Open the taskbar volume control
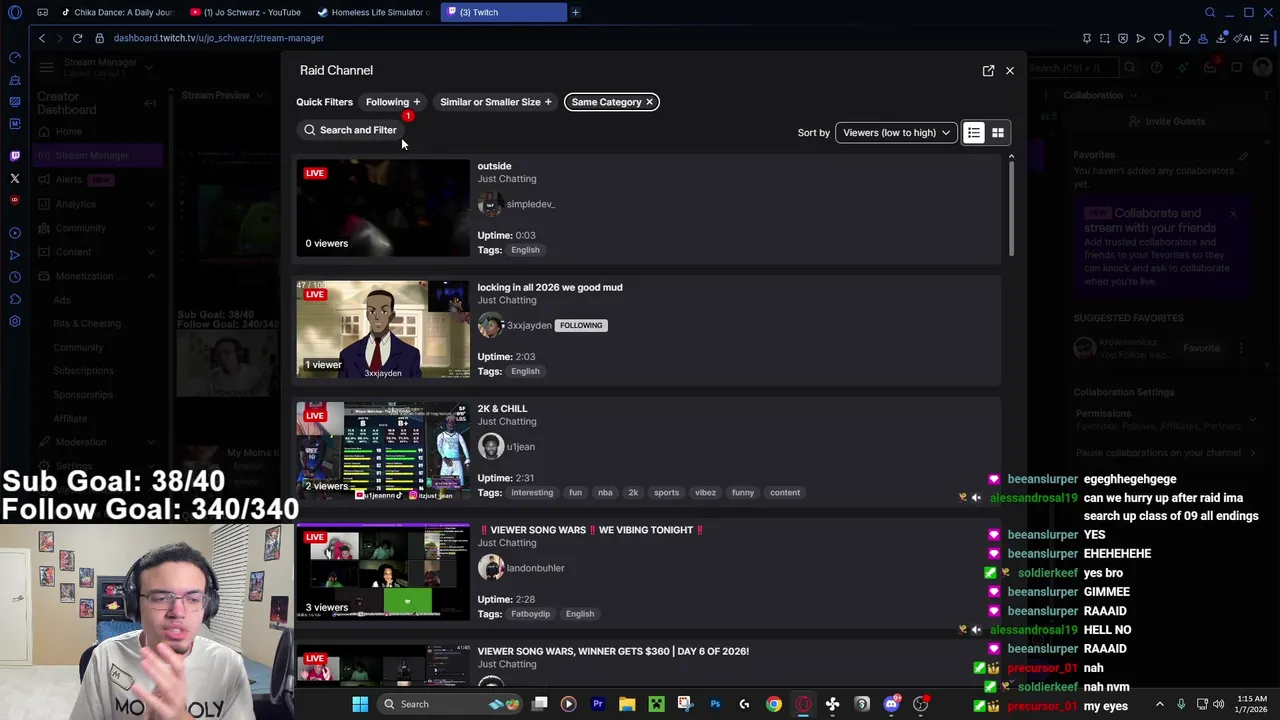This screenshot has width=1280, height=720. click(x=1221, y=704)
